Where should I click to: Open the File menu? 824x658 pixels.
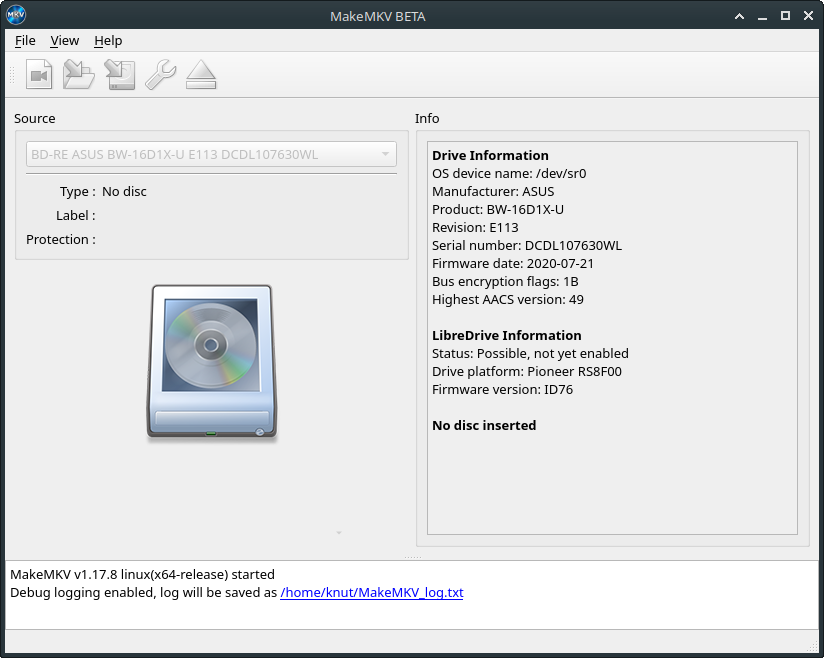[25, 40]
